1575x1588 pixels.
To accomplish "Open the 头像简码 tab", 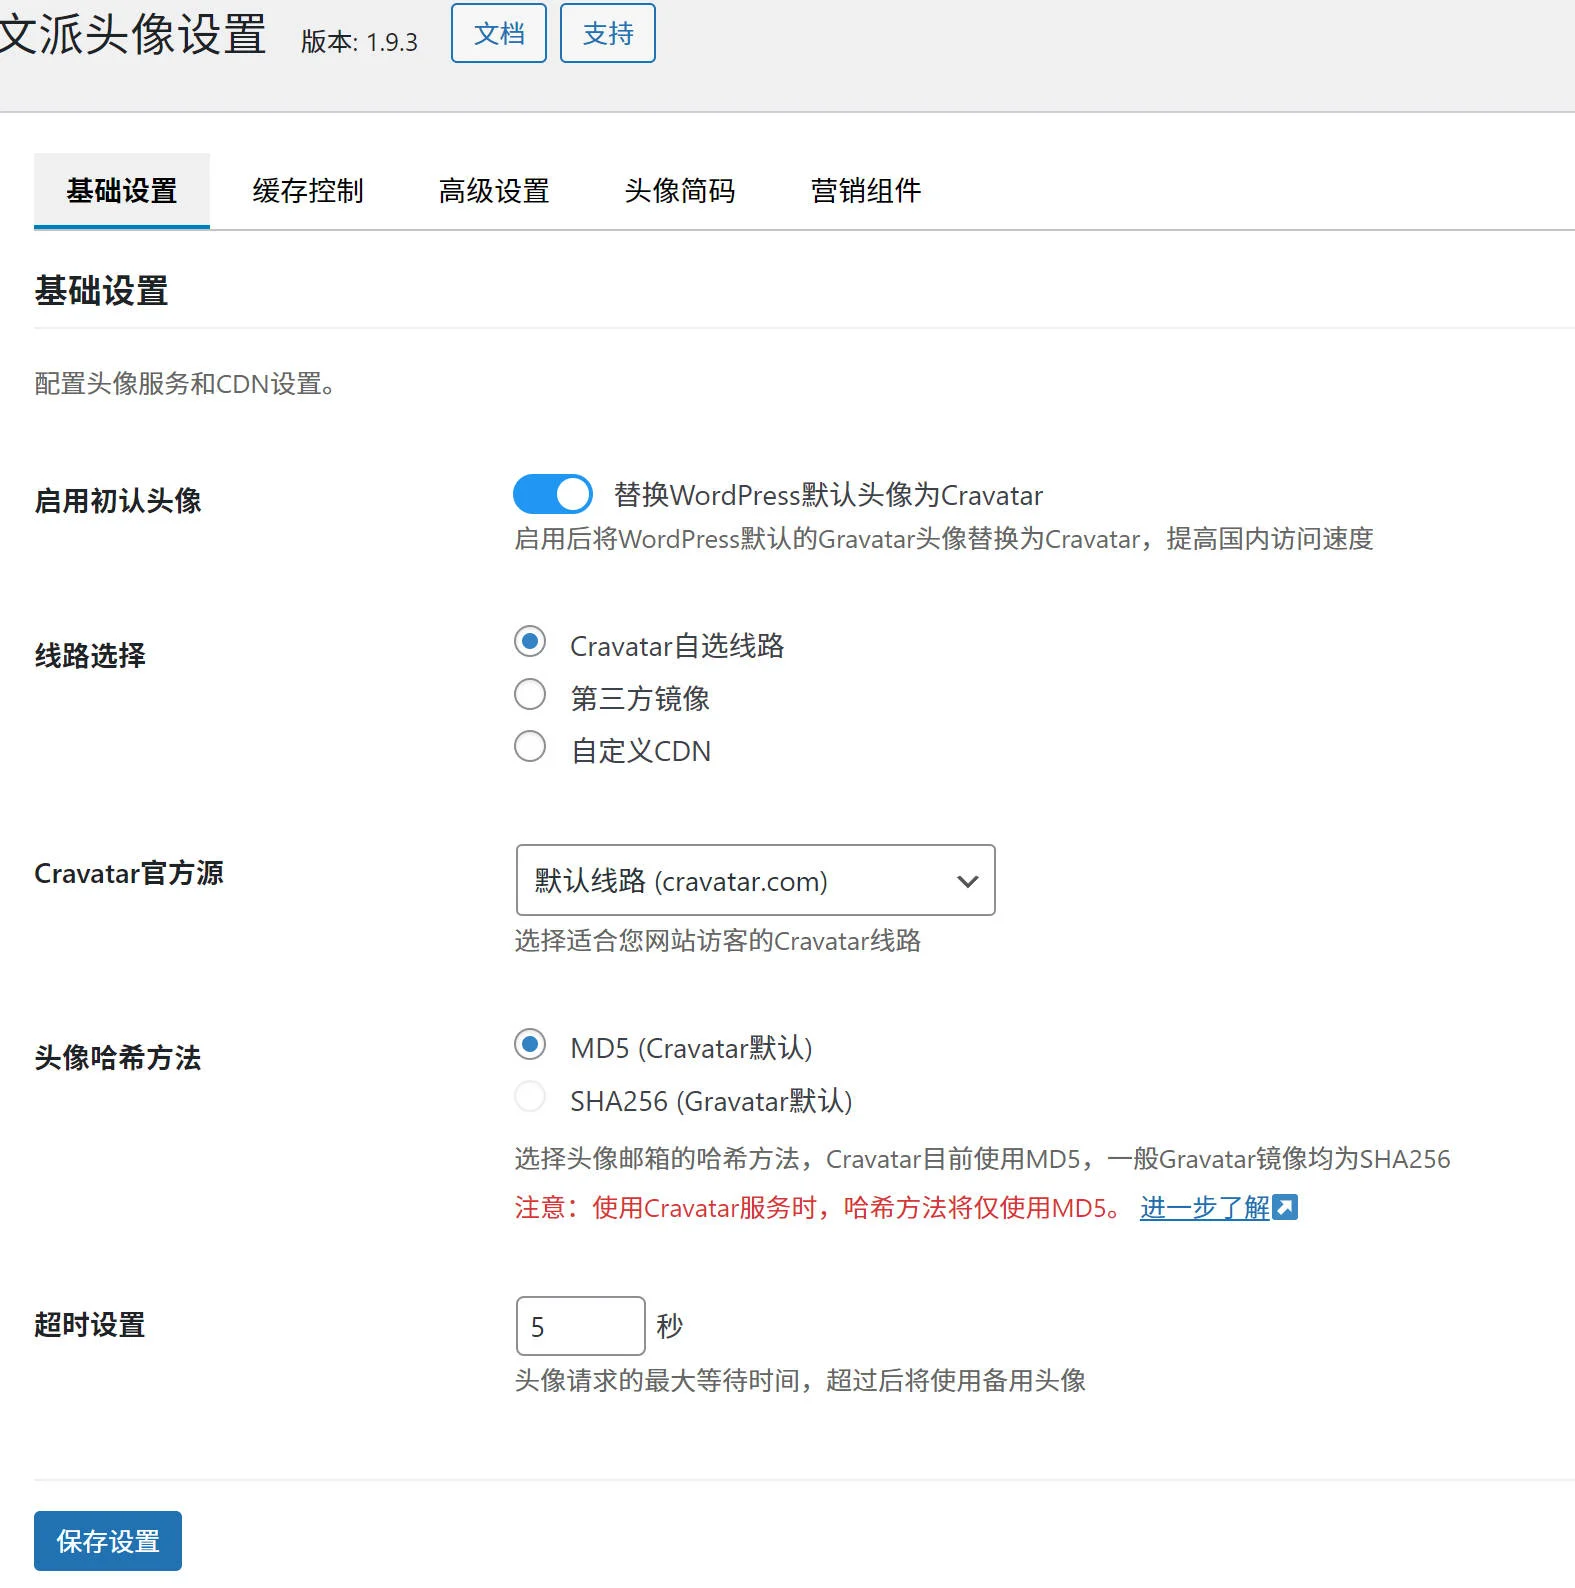I will pos(680,190).
